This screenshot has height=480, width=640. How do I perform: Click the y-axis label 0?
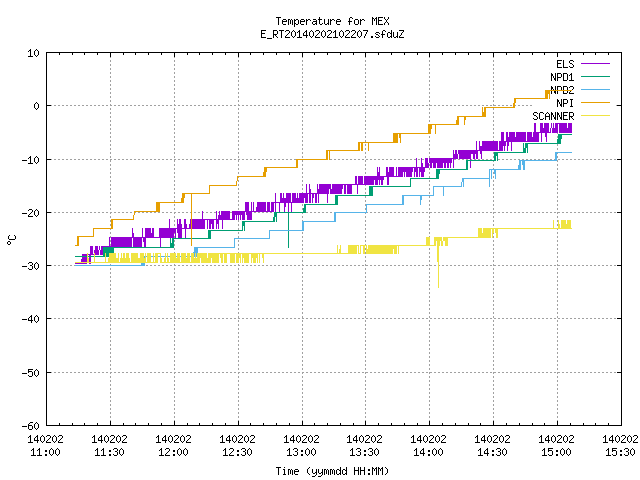[37, 106]
